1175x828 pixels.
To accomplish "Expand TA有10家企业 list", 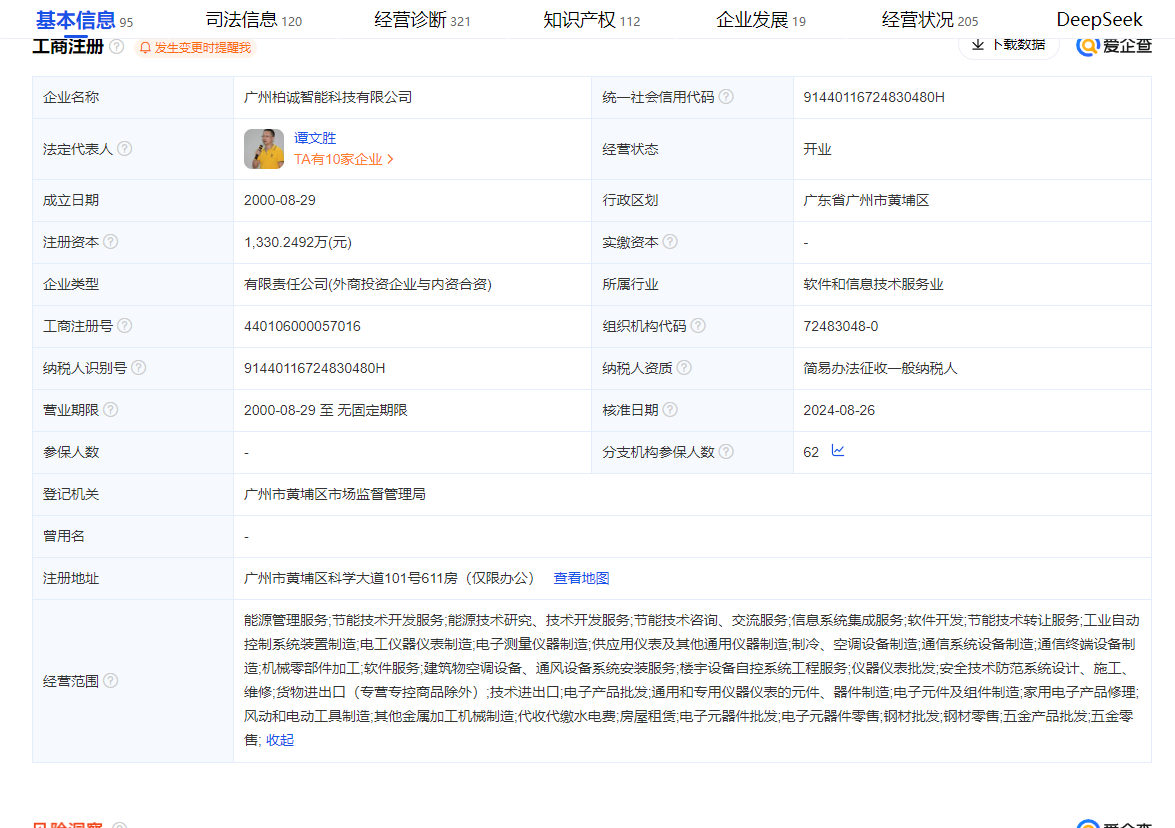I will click(x=344, y=159).
